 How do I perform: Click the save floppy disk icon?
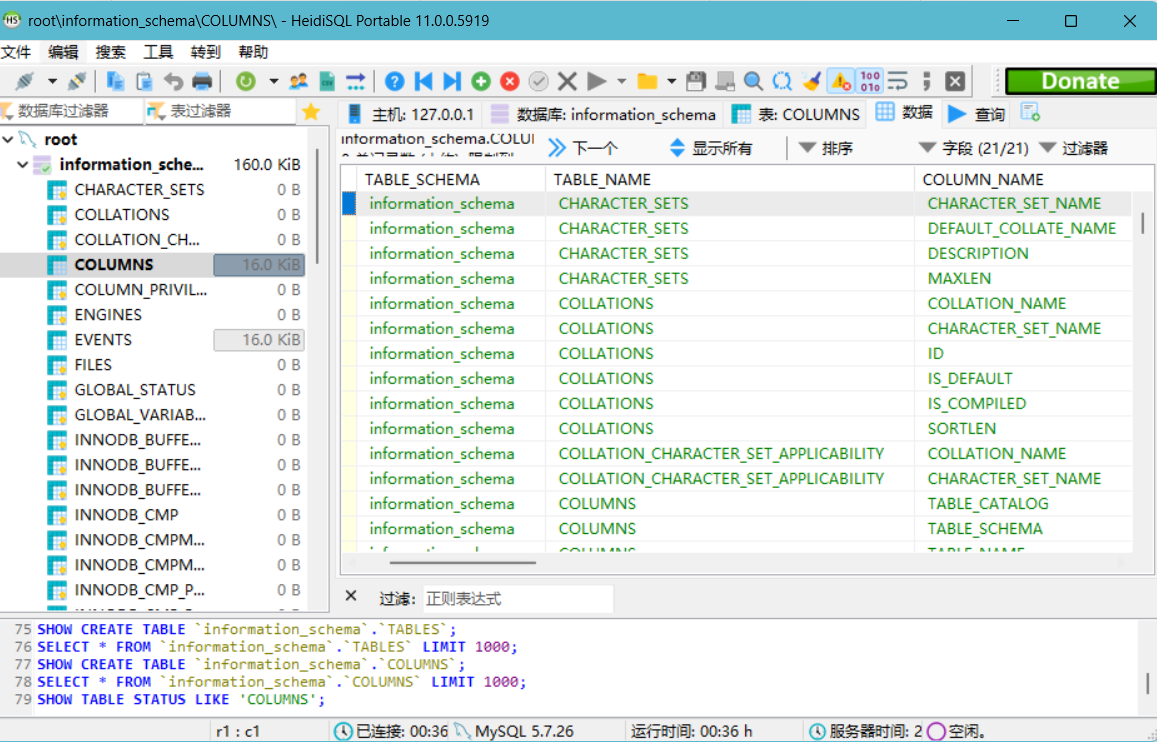pos(696,80)
